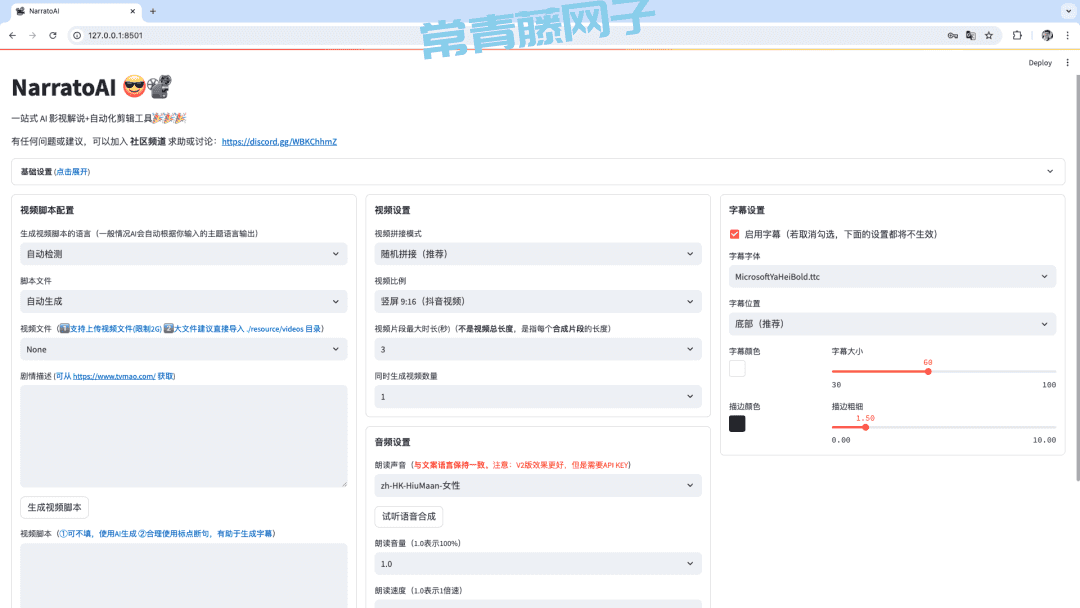The height and width of the screenshot is (608, 1080).
Task: Open the 朗读音量 1.0 dropdown
Action: coord(538,564)
